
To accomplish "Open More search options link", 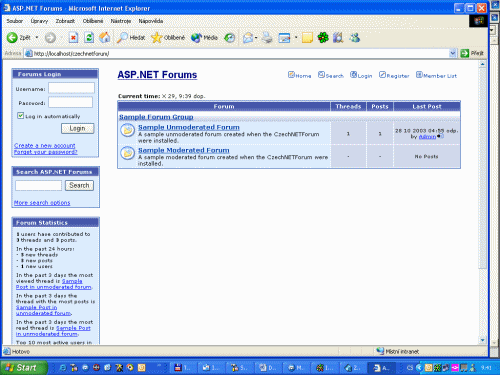I will pos(42,203).
